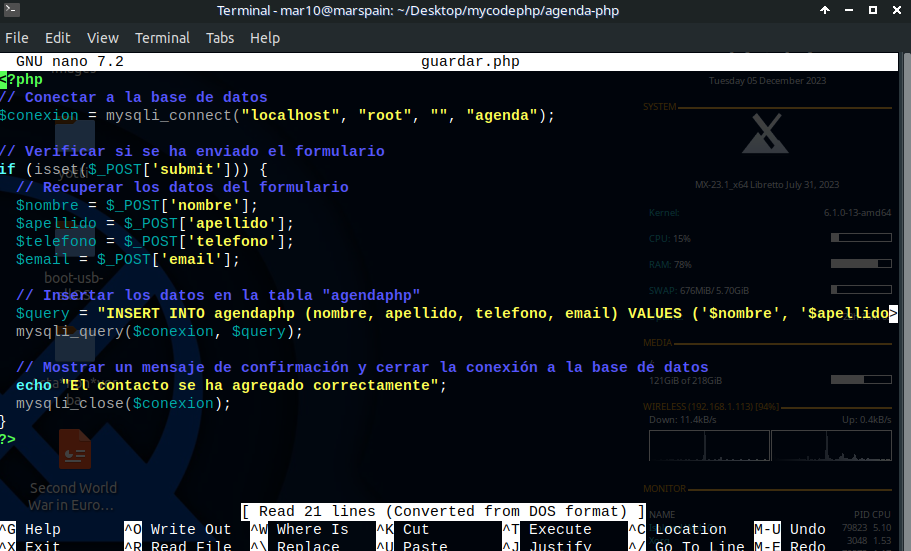Open the Edit menu
The width and height of the screenshot is (911, 551).
58,38
